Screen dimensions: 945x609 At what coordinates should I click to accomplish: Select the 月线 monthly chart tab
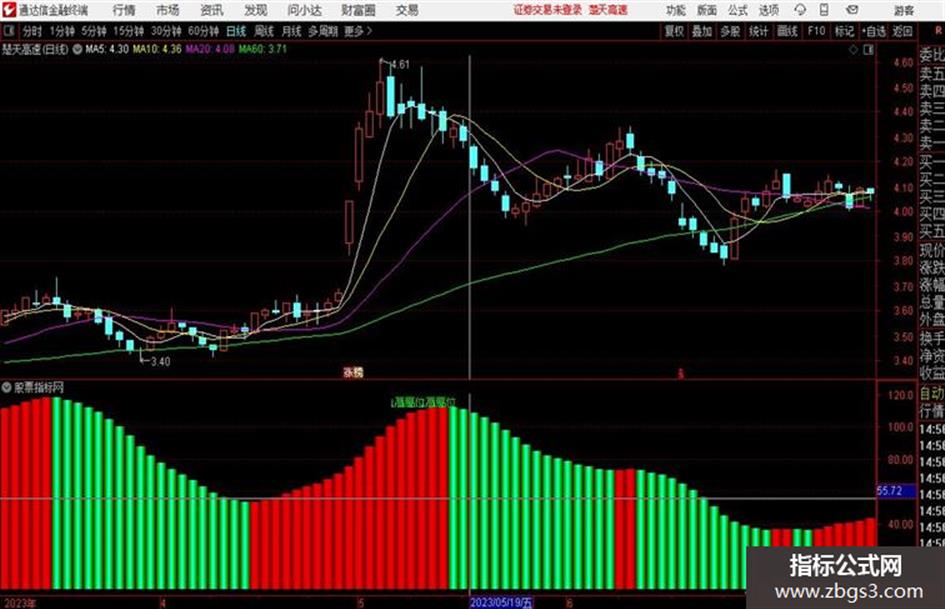click(292, 31)
